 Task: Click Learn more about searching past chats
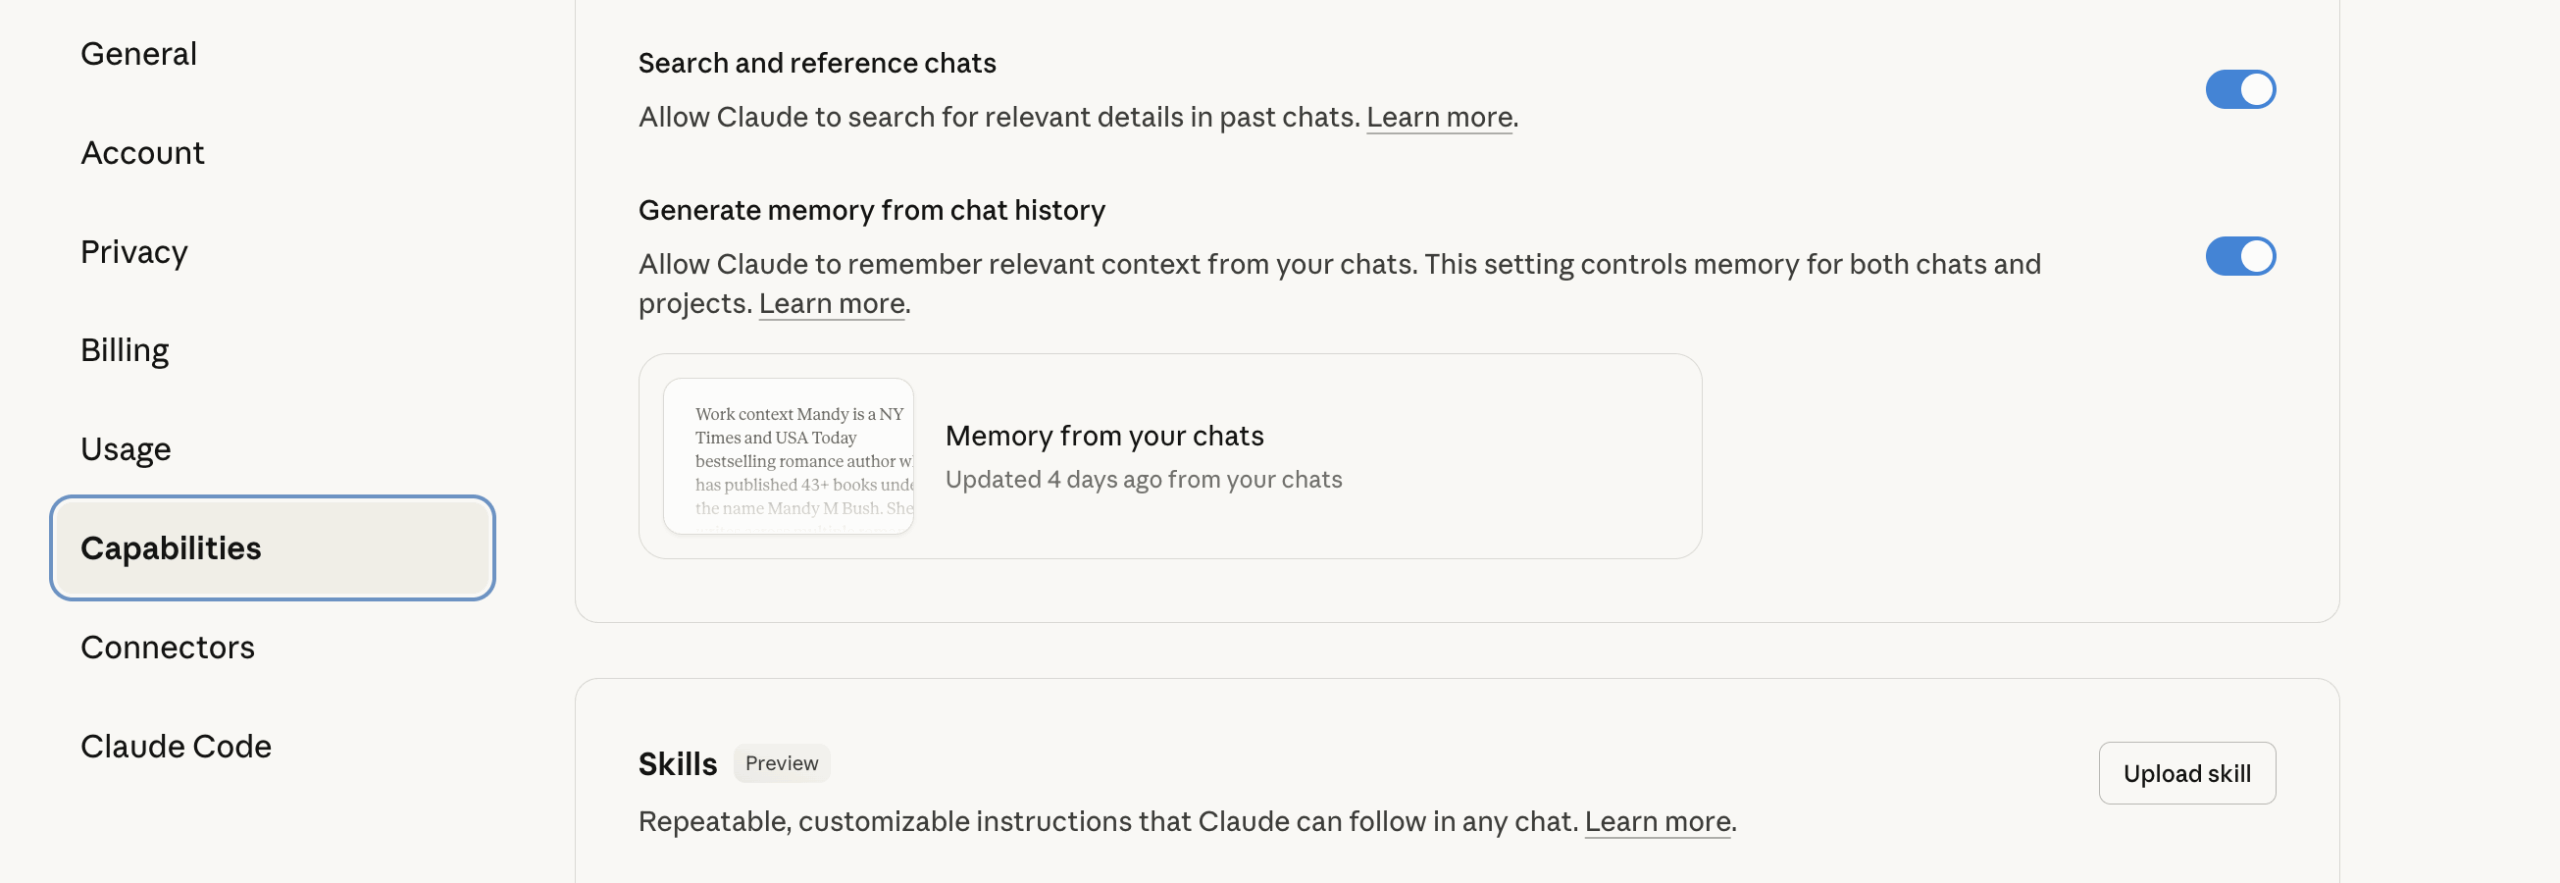[x=1439, y=117]
